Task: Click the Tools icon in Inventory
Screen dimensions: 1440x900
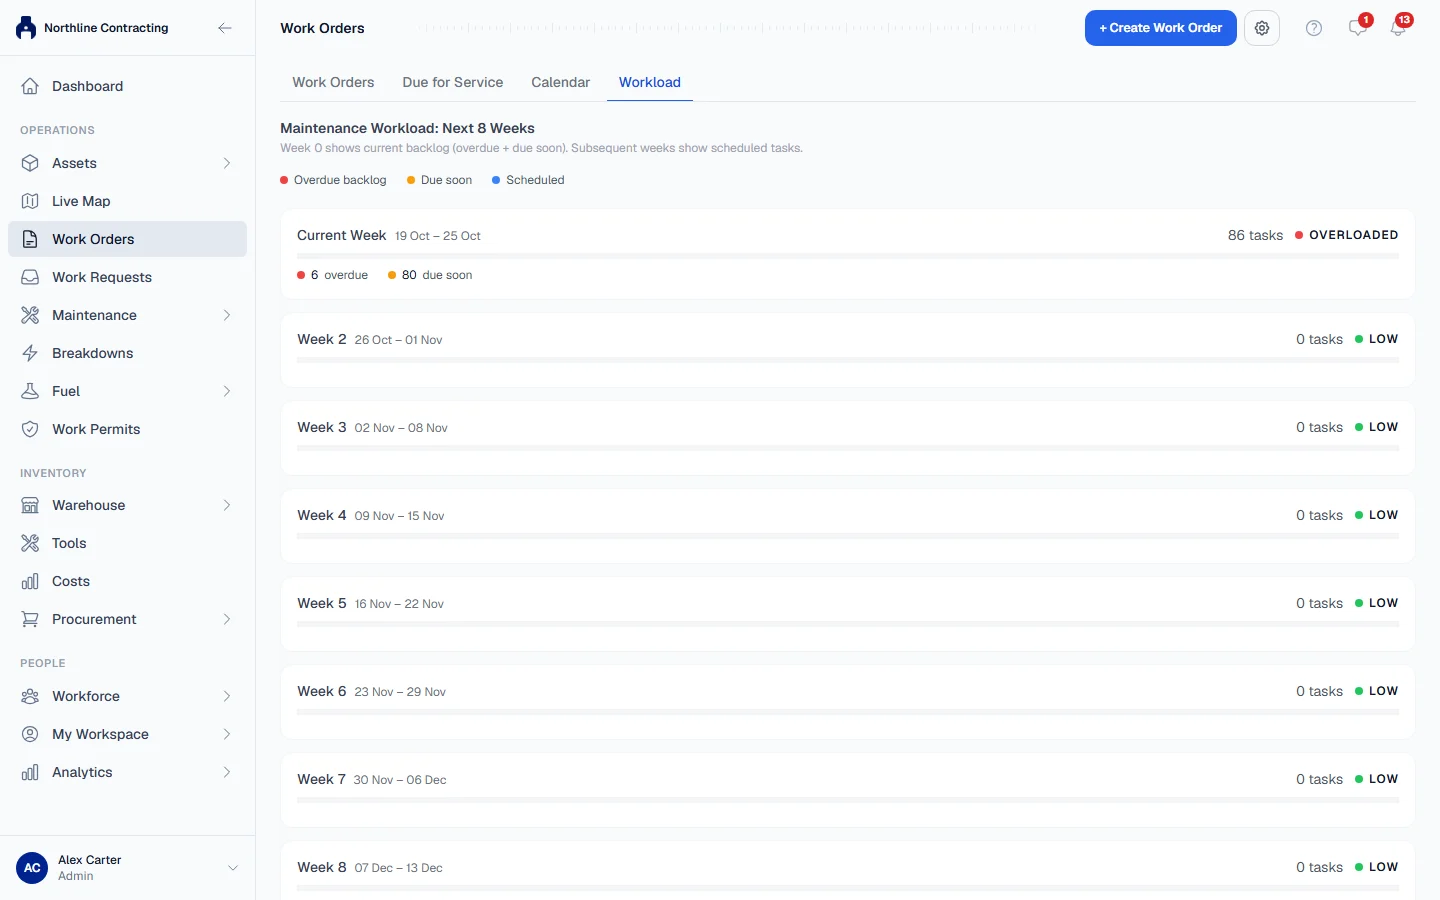Action: (x=30, y=543)
